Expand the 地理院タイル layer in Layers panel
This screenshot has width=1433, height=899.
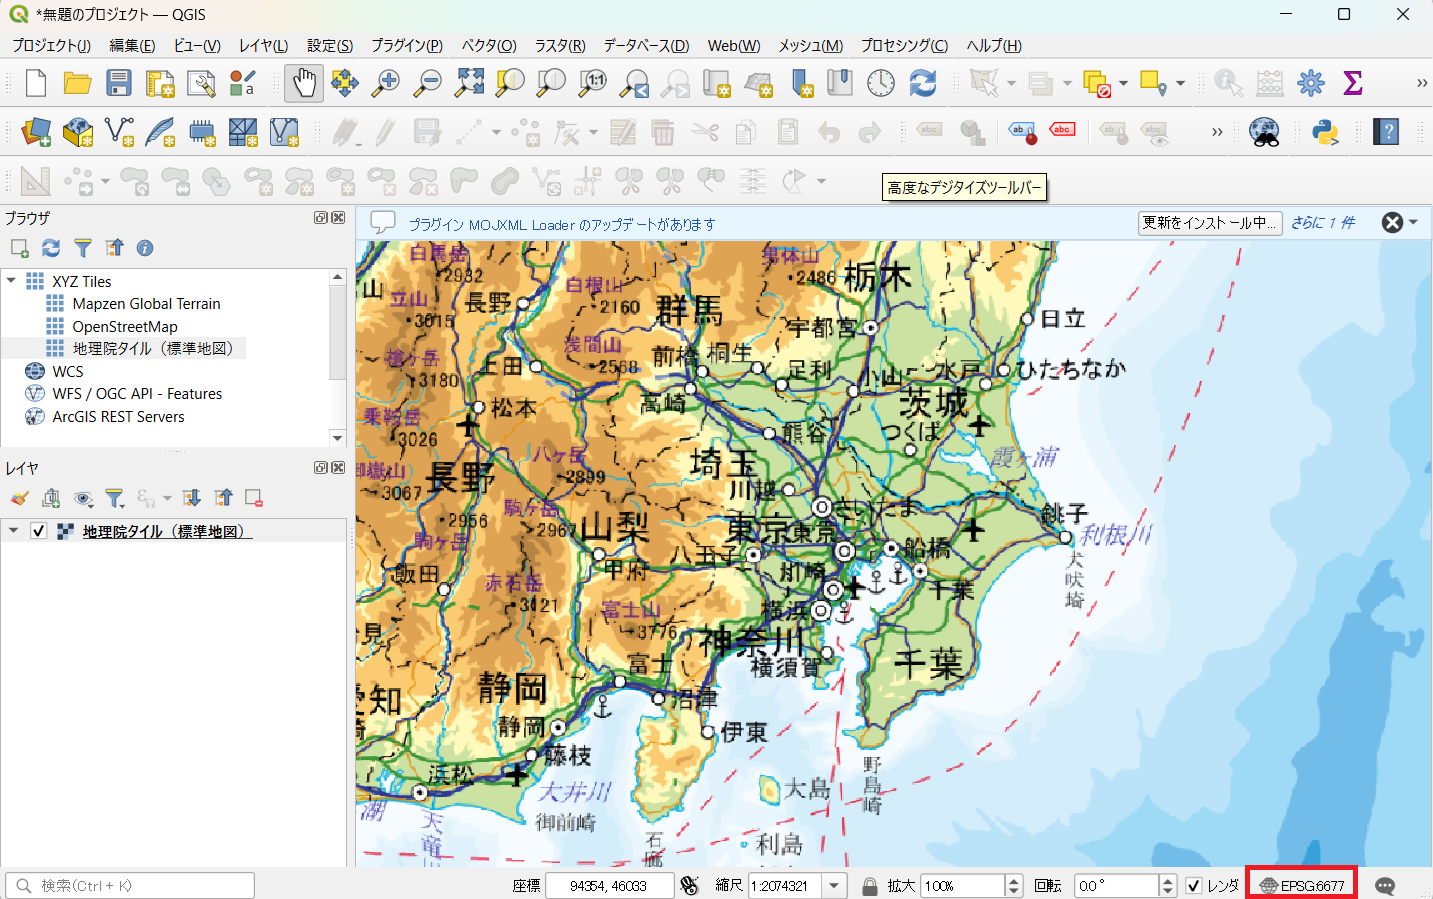coord(14,531)
